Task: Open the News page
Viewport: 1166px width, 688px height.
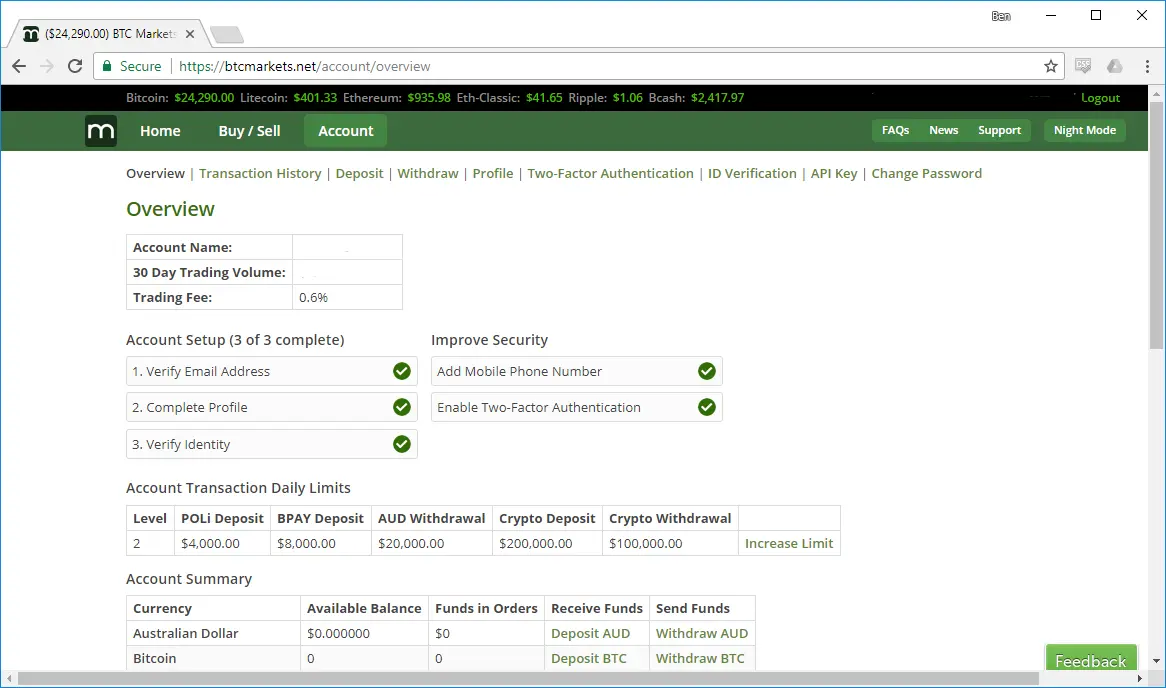Action: pos(944,130)
